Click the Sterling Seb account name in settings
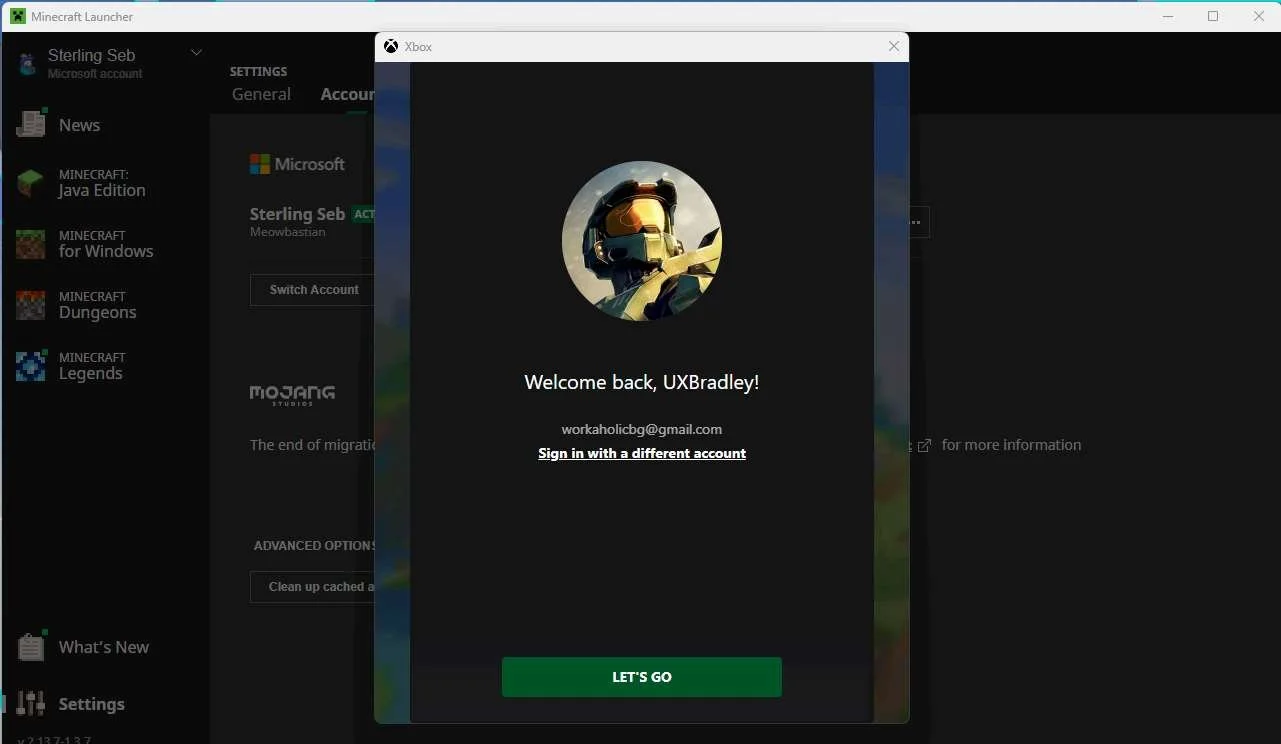This screenshot has width=1281, height=744. pyautogui.click(x=297, y=214)
